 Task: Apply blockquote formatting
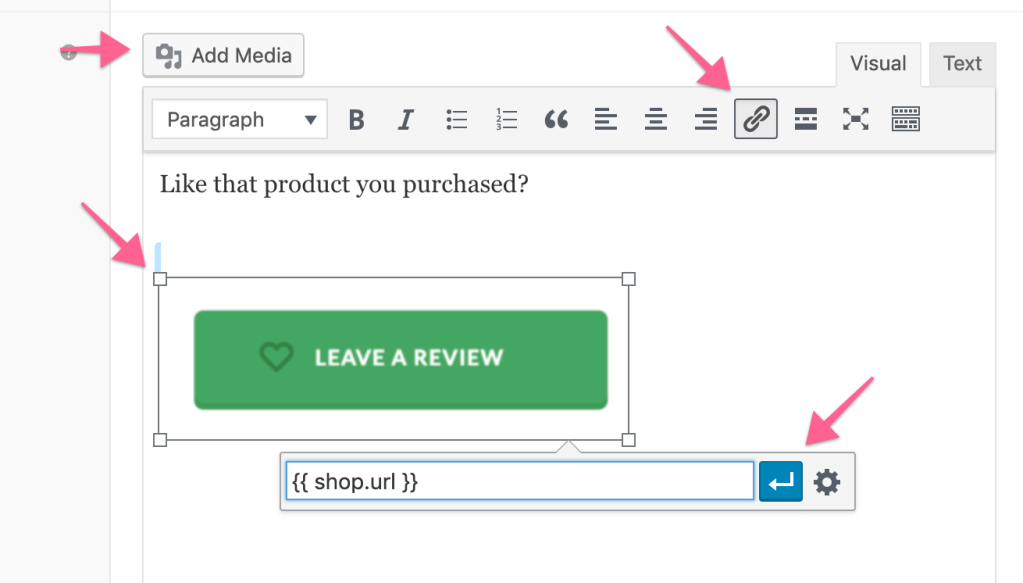556,119
